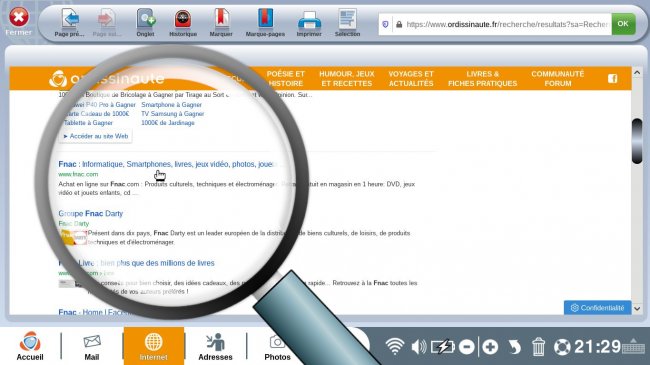
Task: Go to Accueil in bottom bar
Action: click(x=30, y=346)
